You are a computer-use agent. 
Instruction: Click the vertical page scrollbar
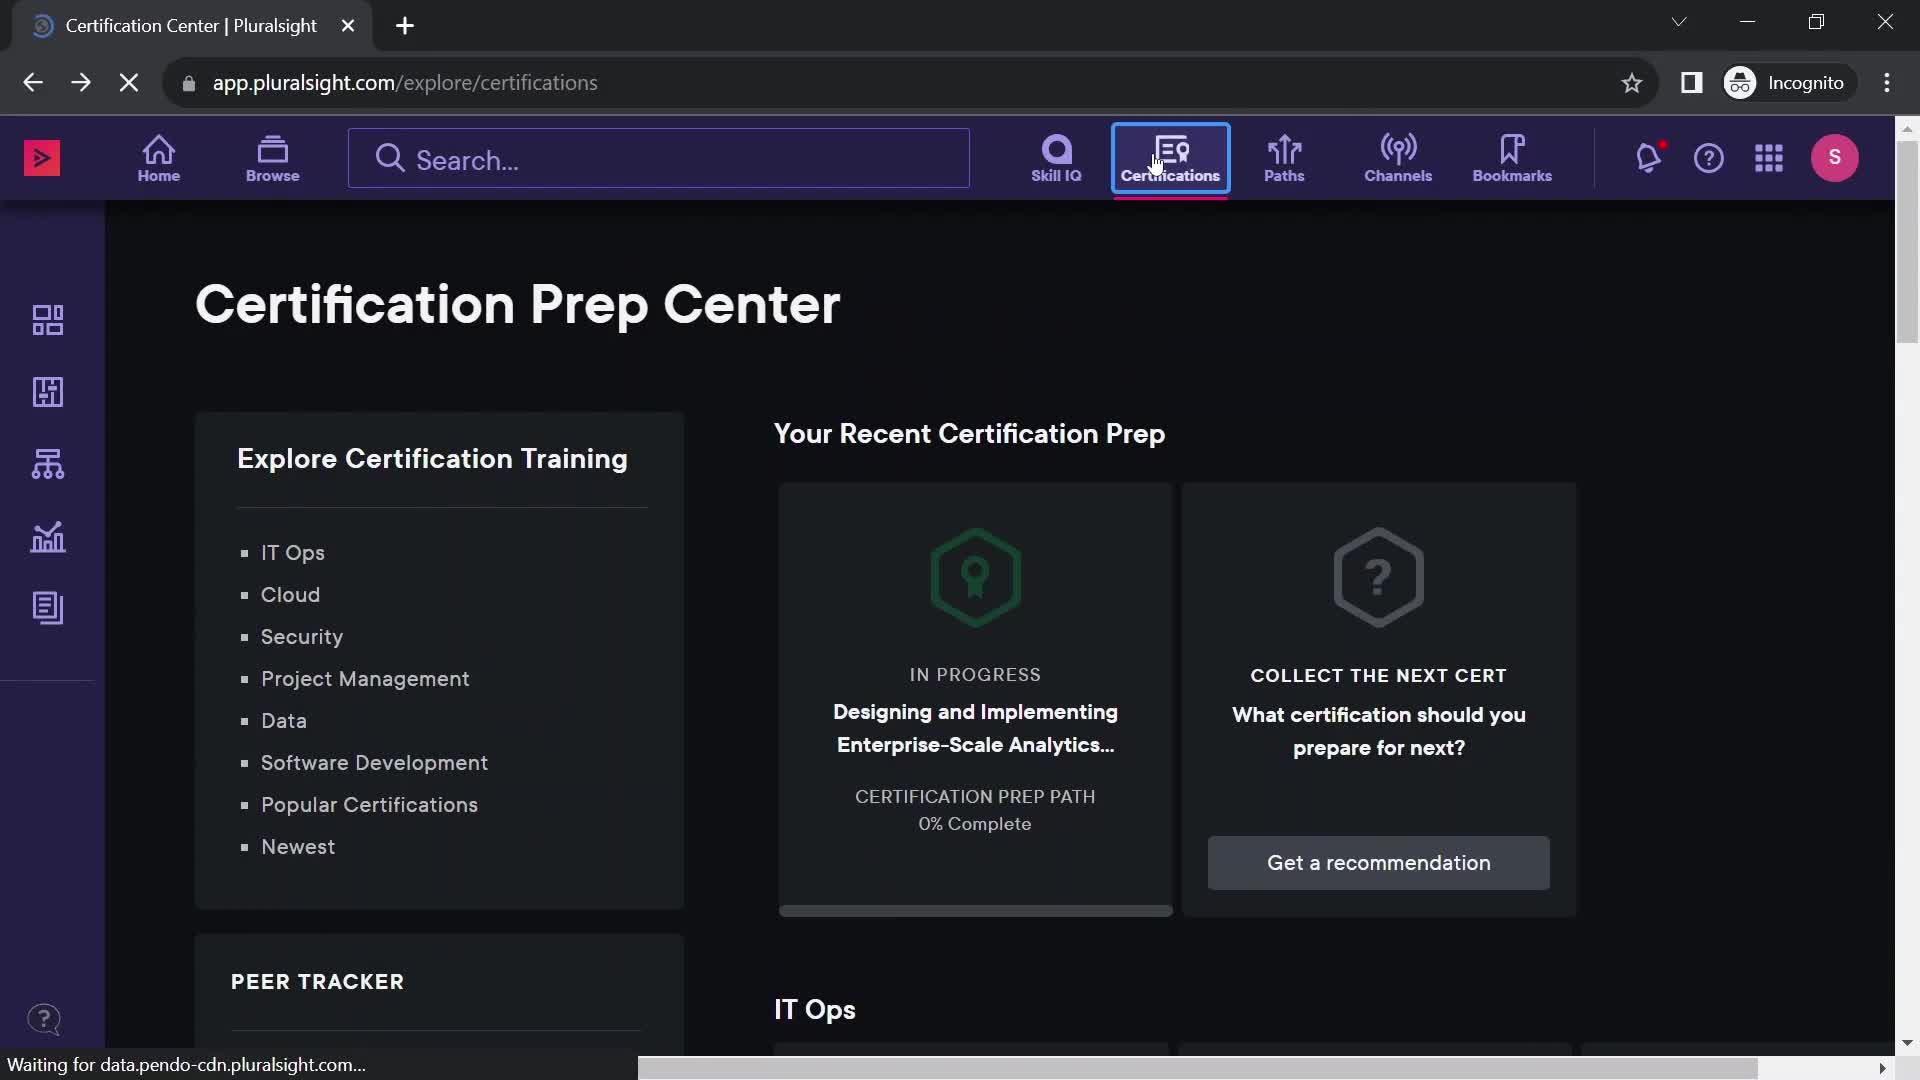[x=1907, y=240]
